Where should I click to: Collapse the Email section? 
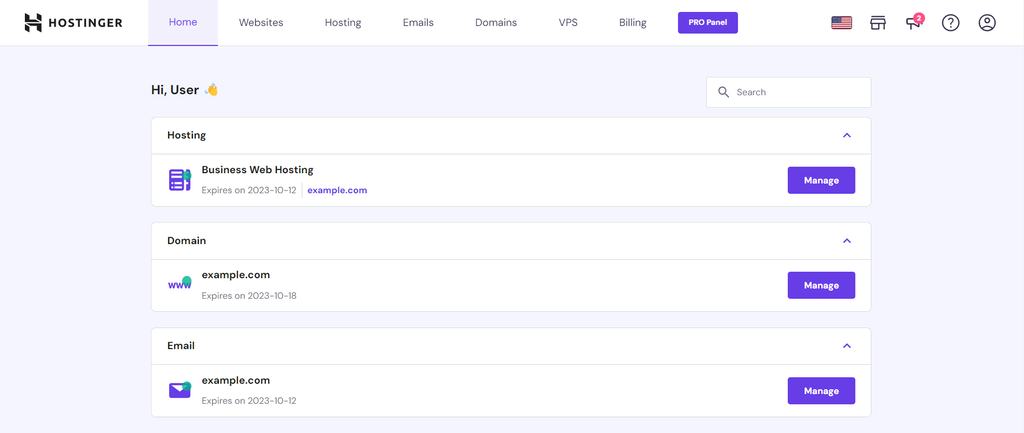[846, 346]
